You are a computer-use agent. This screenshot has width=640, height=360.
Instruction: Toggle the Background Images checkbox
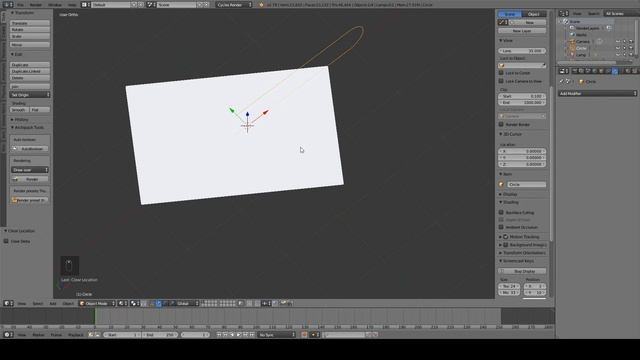tap(506, 244)
